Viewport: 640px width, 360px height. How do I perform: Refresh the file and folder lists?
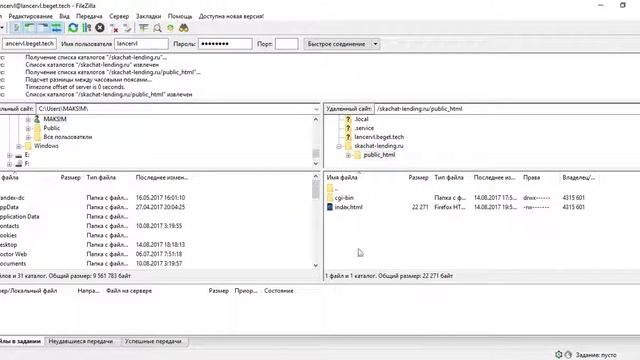[x=73, y=28]
